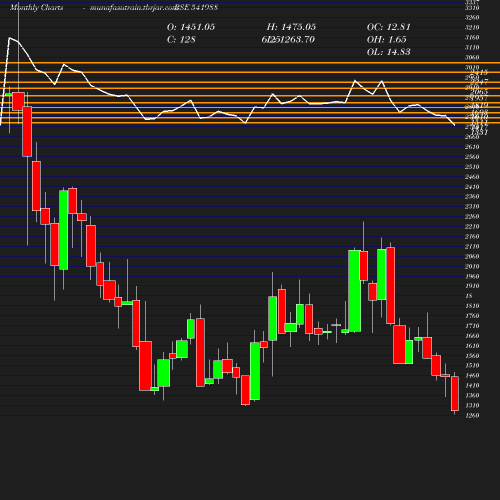Click the 1360 price axis label
Viewport: 500px width, 500px height.
pos(472,395)
